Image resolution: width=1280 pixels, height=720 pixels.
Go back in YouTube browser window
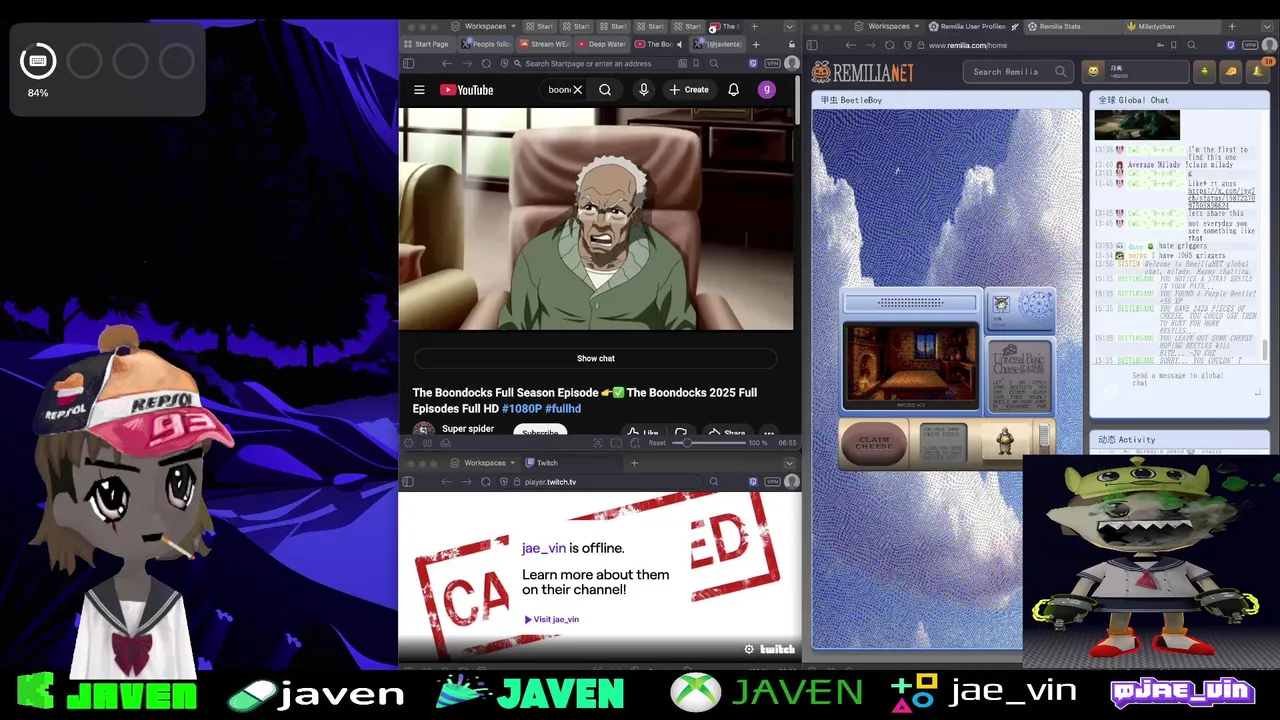pyautogui.click(x=446, y=63)
